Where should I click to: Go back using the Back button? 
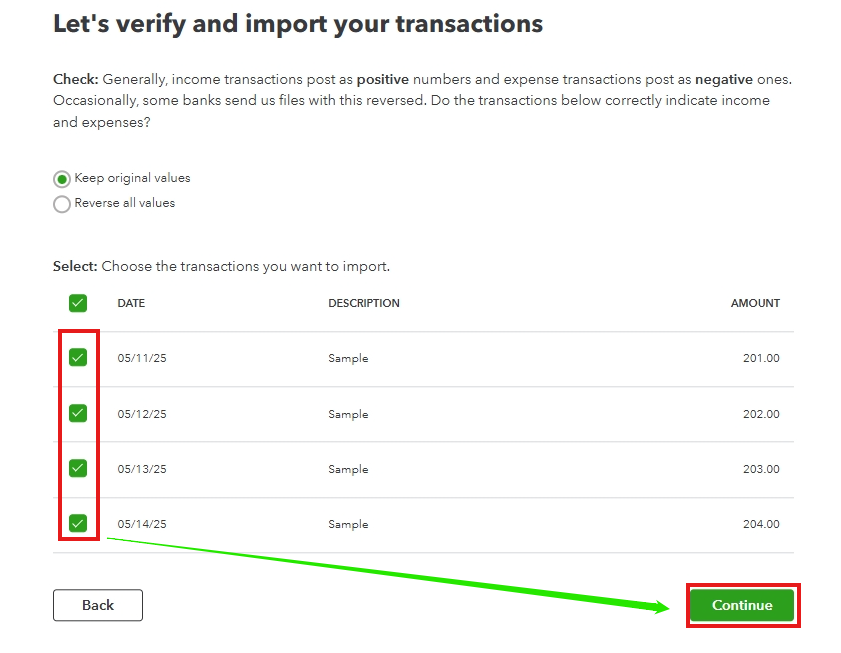pos(98,605)
